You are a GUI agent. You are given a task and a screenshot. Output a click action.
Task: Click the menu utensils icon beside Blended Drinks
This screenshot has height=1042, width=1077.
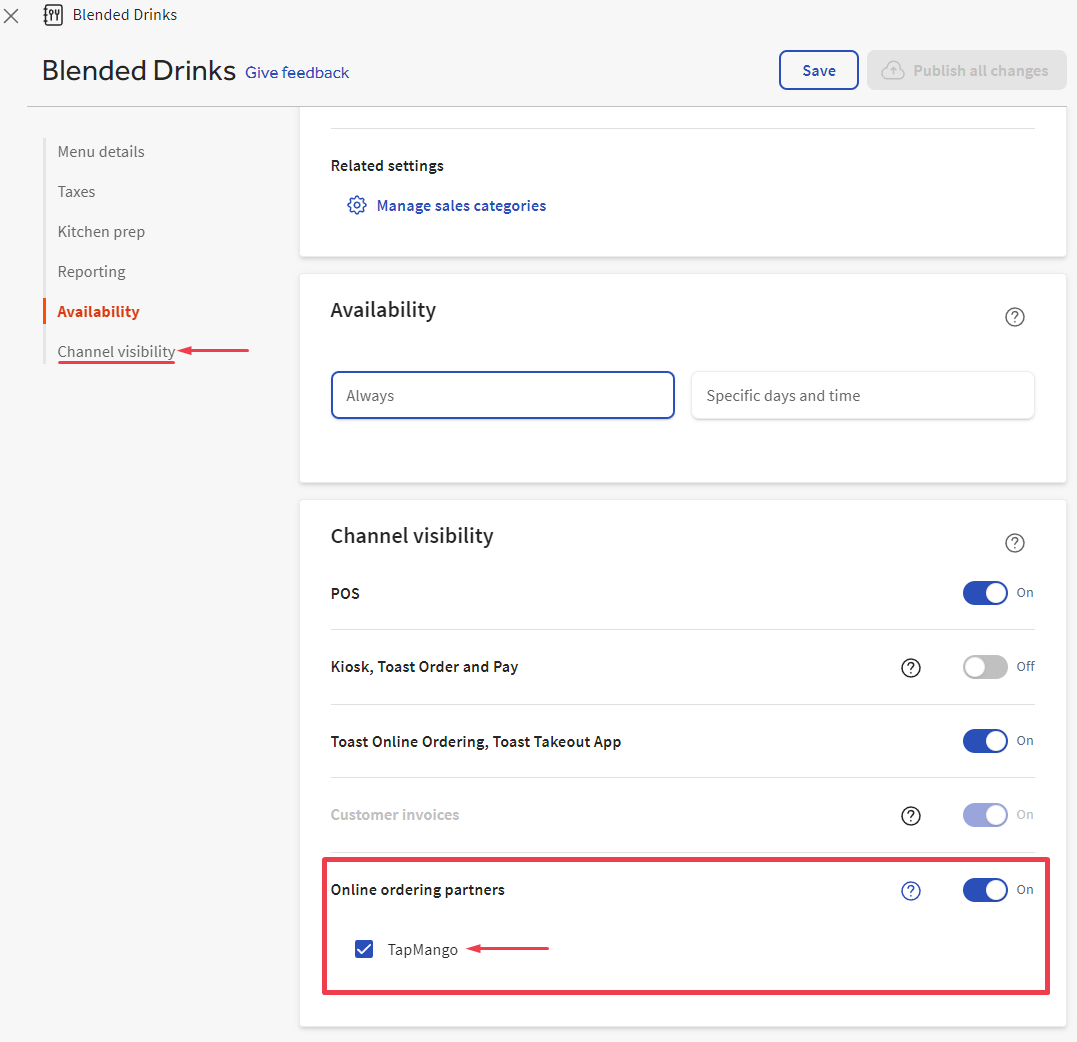[x=53, y=14]
